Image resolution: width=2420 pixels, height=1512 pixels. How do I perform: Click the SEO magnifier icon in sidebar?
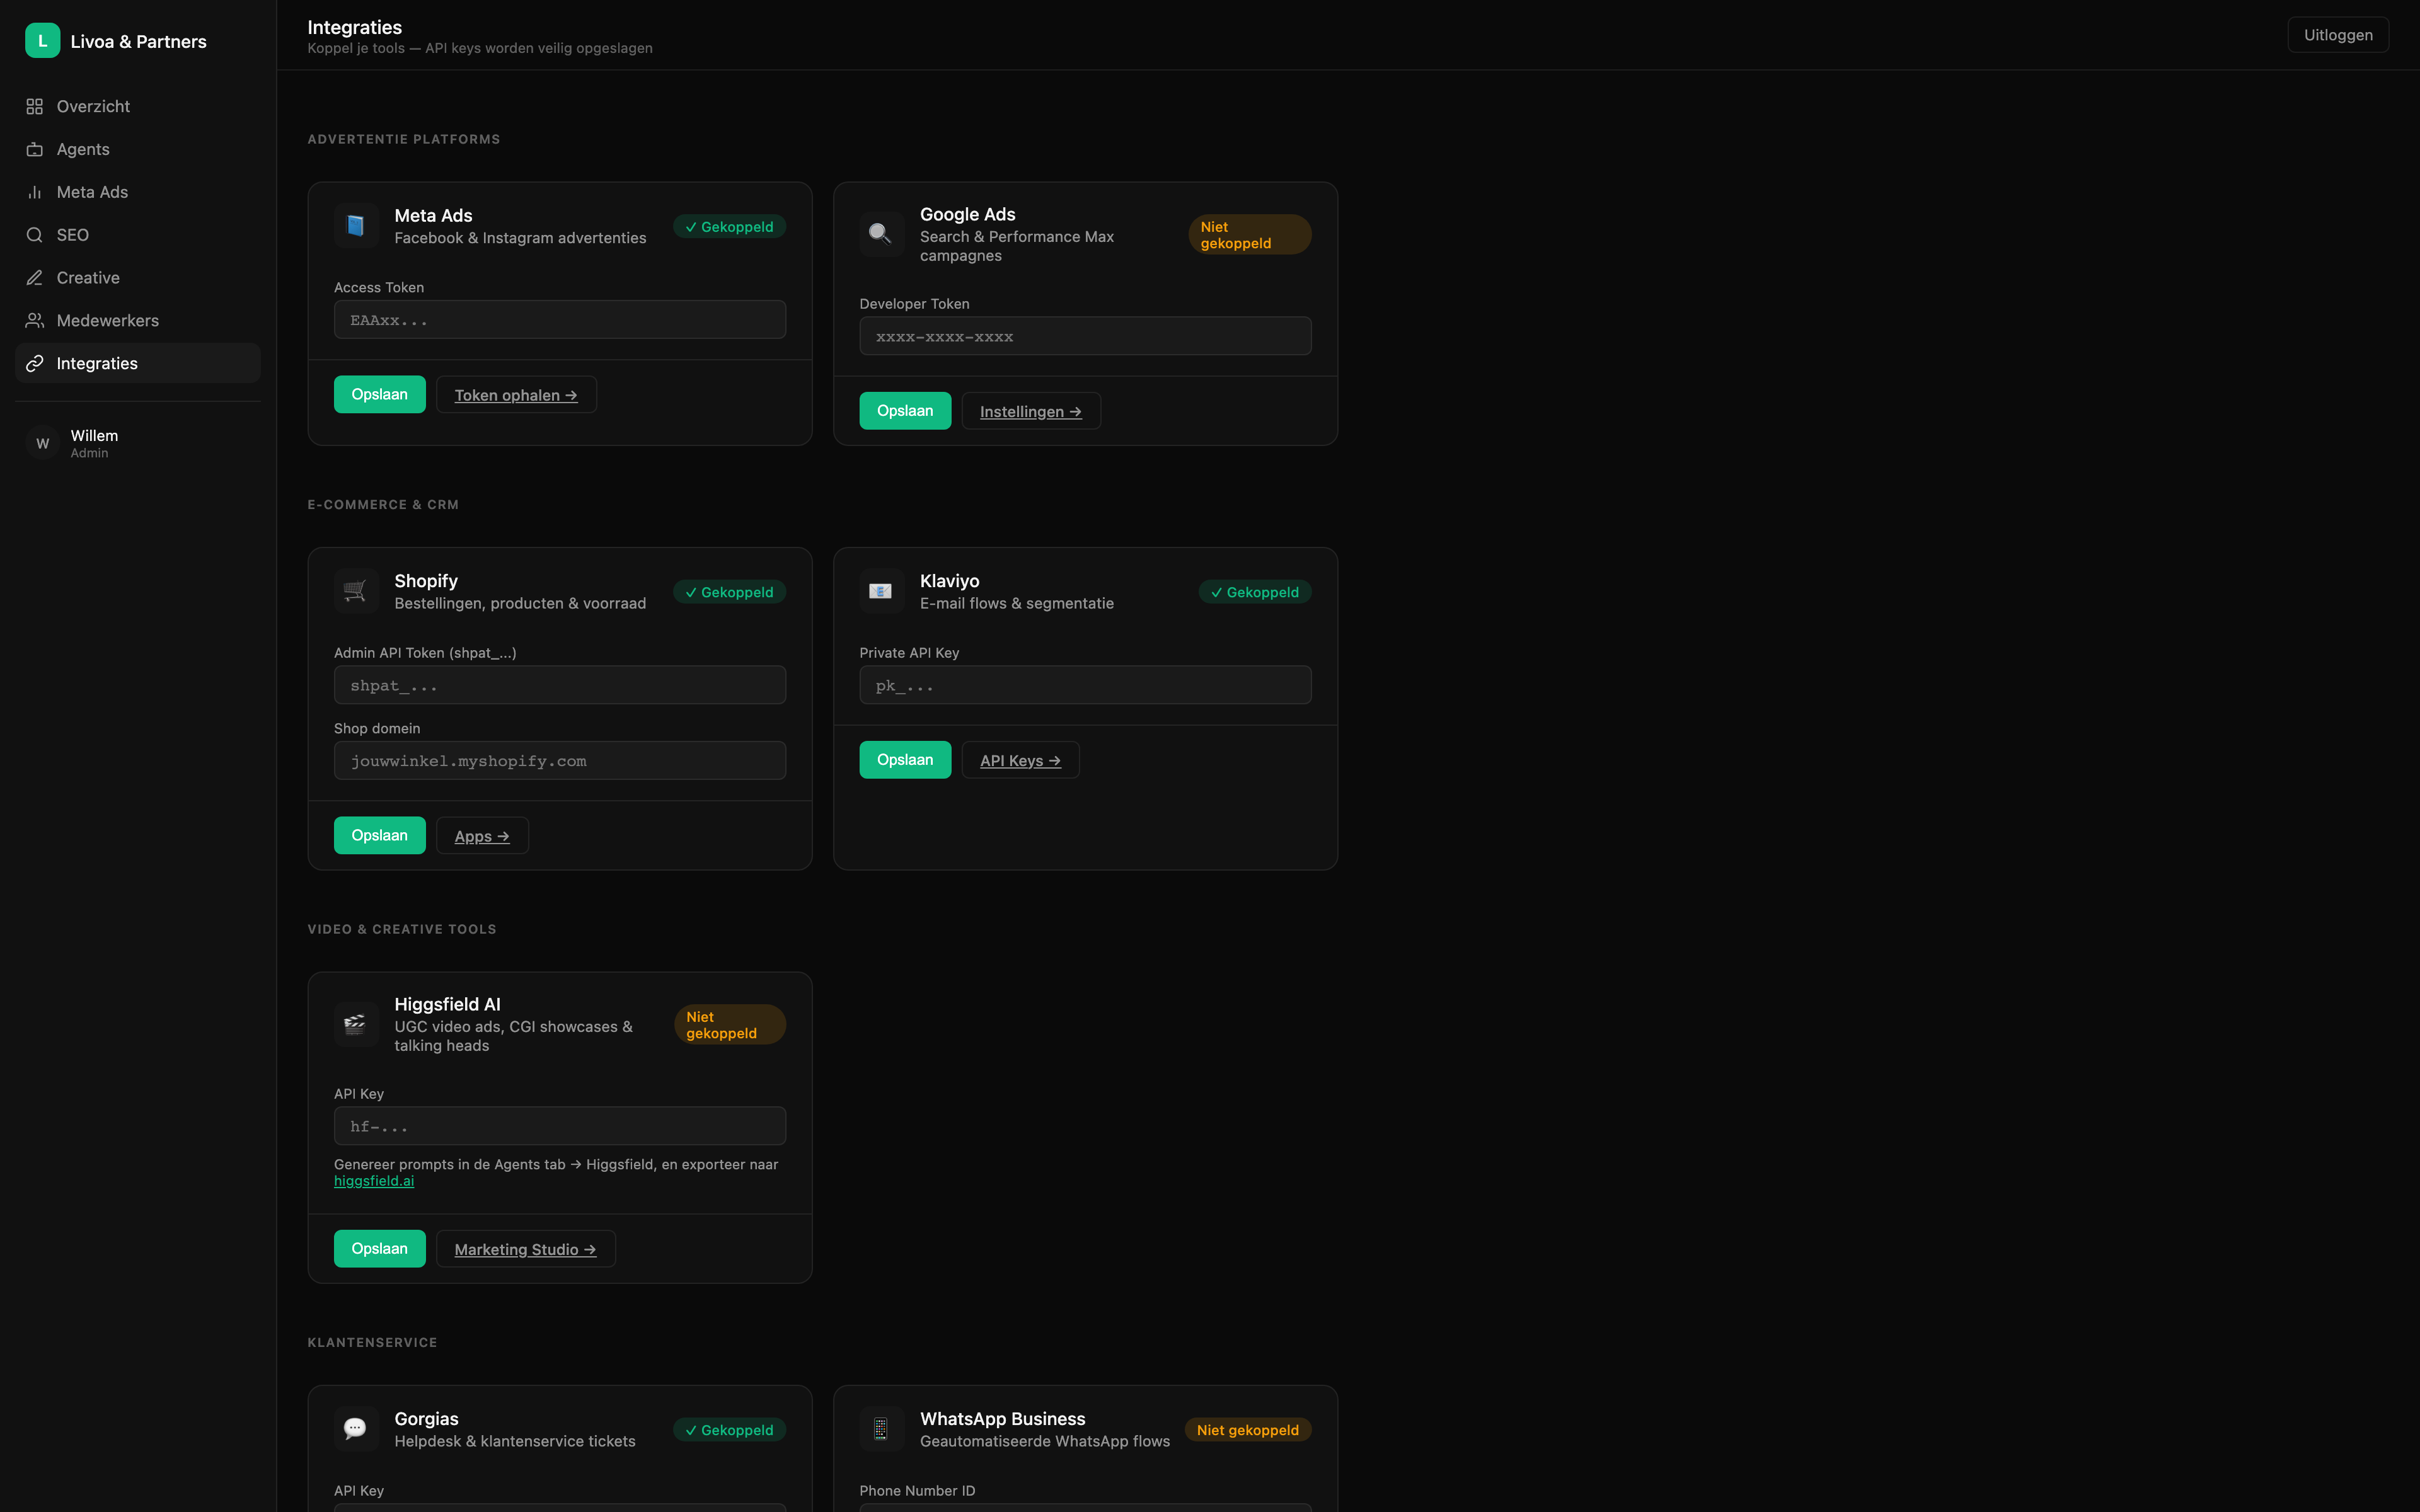[x=35, y=235]
